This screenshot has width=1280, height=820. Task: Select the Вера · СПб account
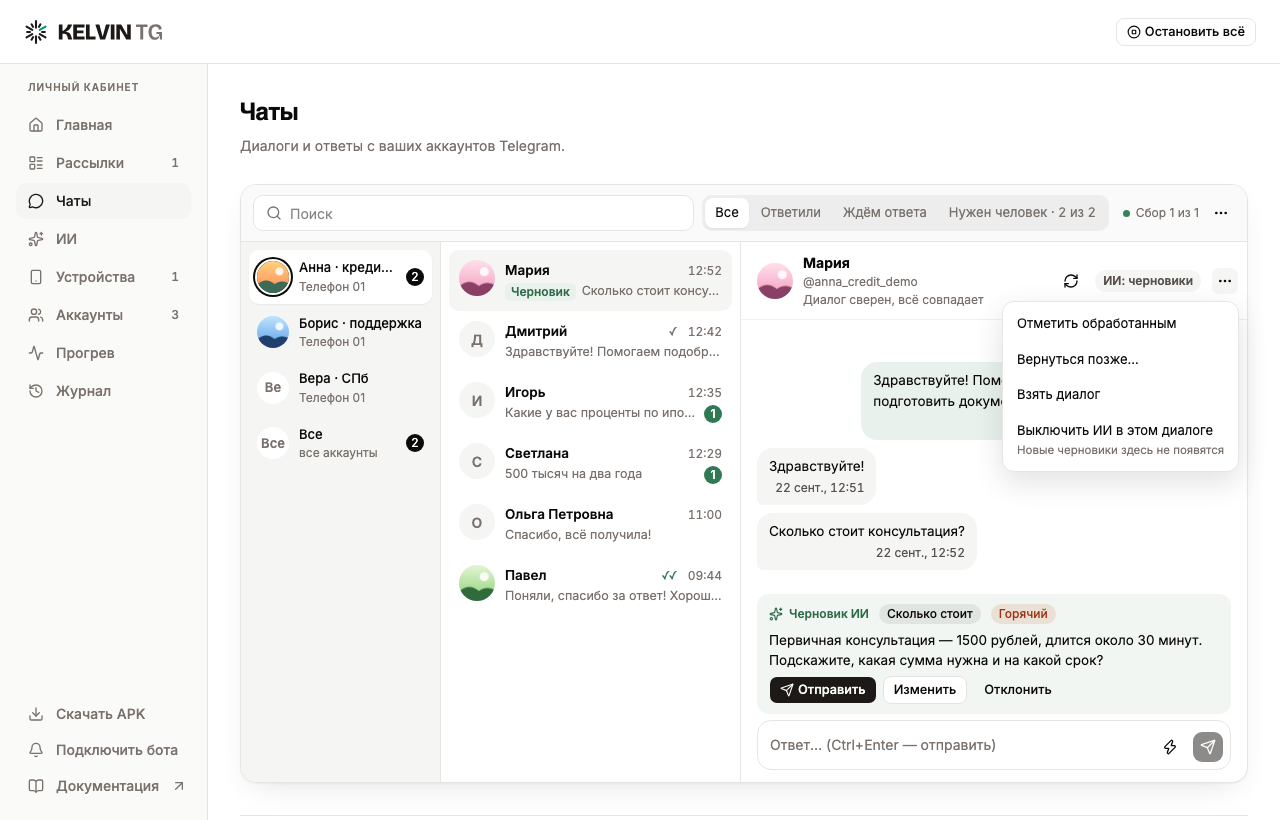coord(340,387)
